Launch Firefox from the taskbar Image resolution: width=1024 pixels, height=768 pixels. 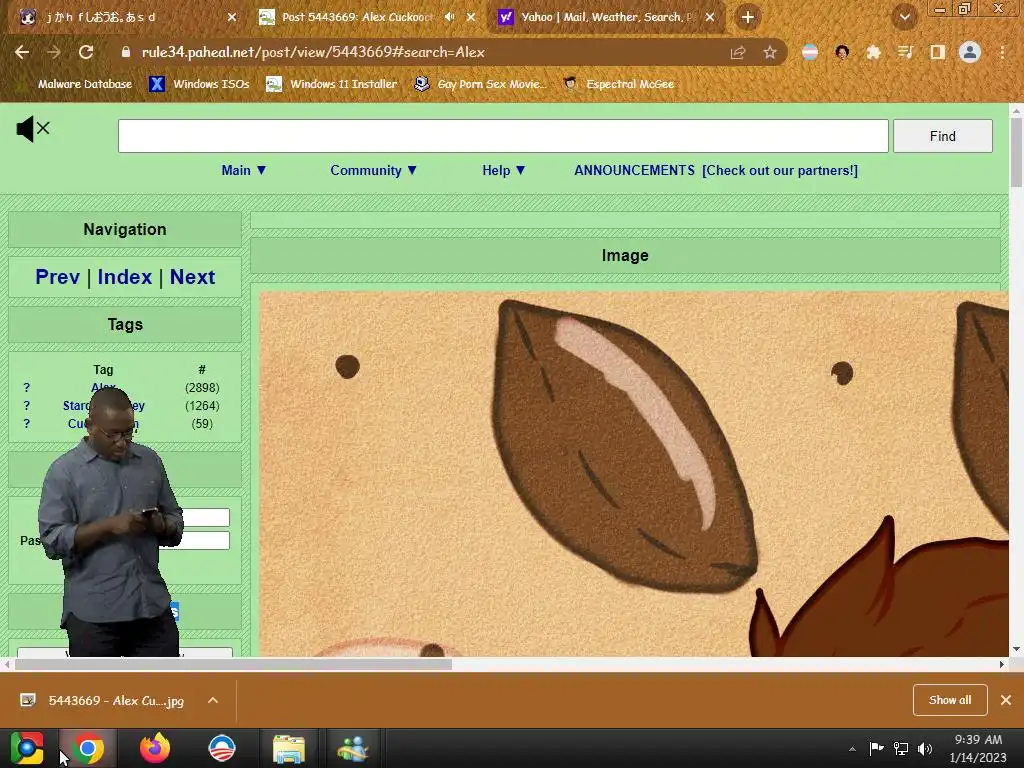tap(155, 748)
